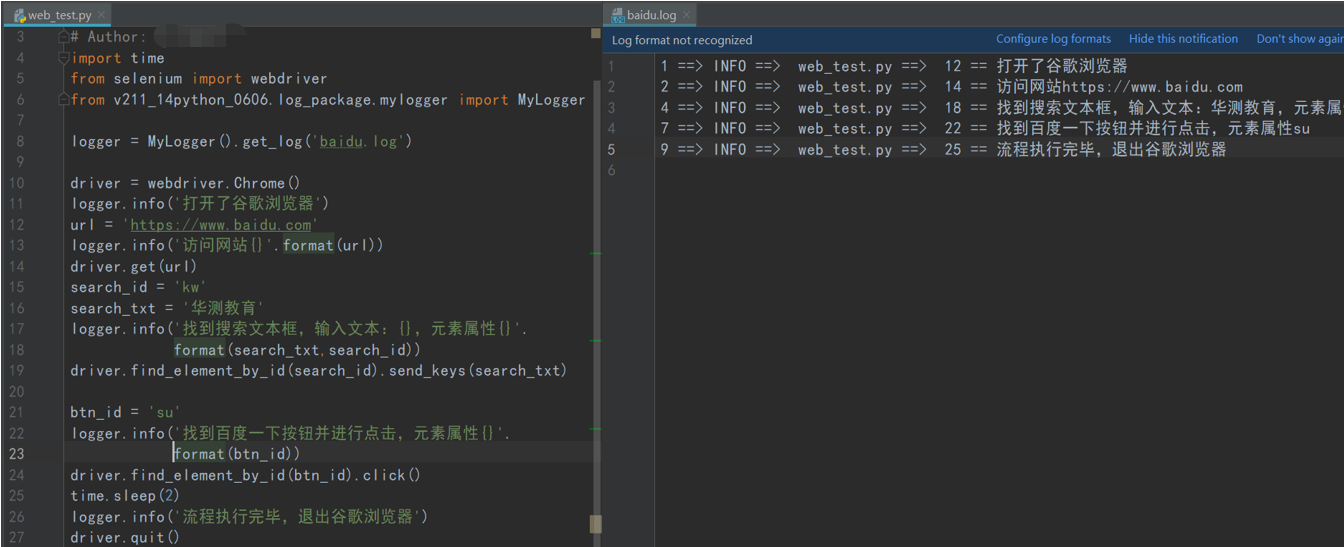Screen dimensions: 1344x547
Task: Switch to the baidu.log editor tab
Action: coord(650,15)
